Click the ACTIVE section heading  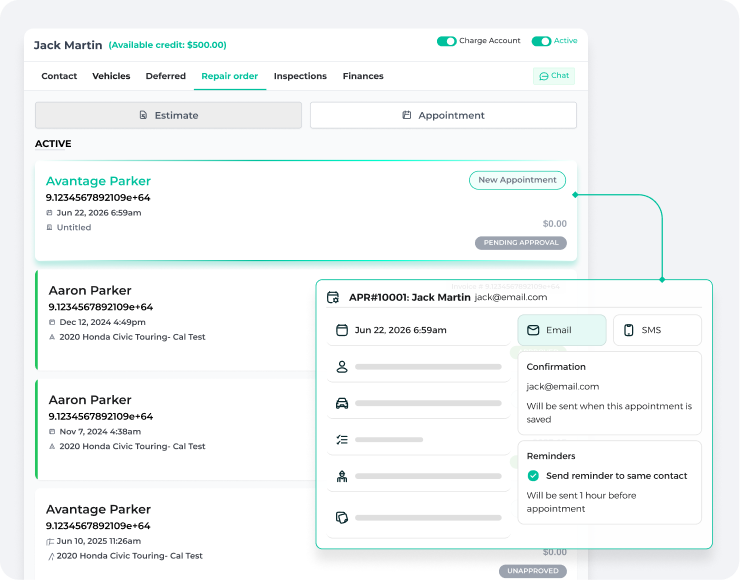(x=53, y=143)
